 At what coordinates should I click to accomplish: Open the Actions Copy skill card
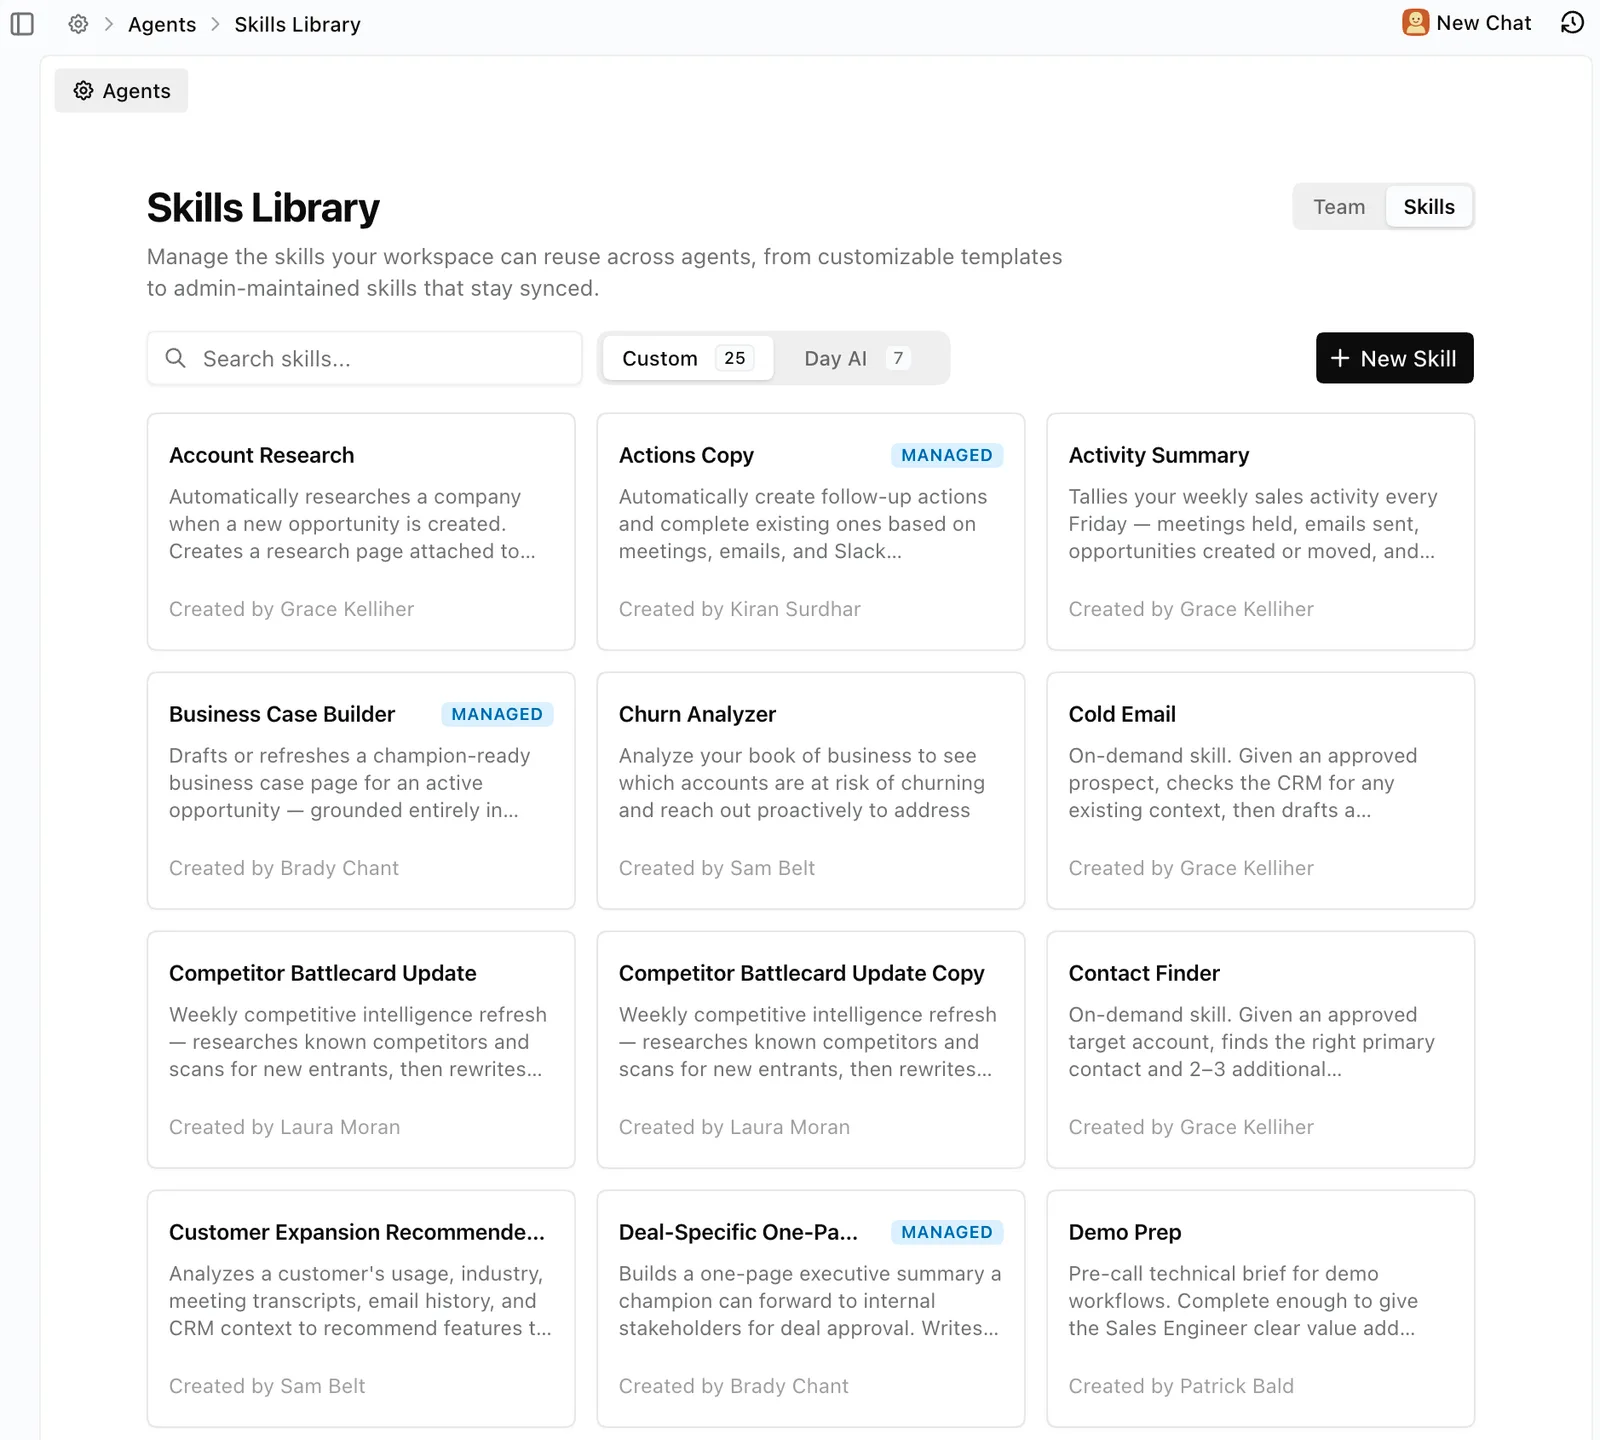(810, 532)
